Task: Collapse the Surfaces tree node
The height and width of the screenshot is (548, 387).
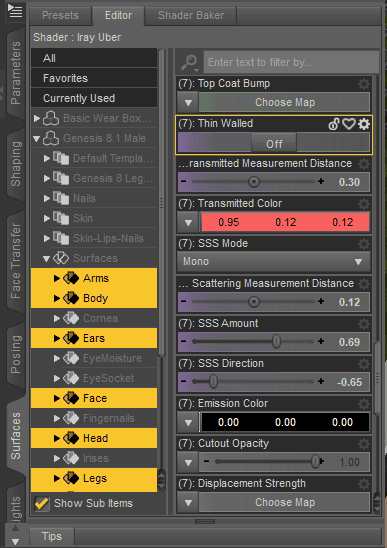Action: (x=46, y=259)
